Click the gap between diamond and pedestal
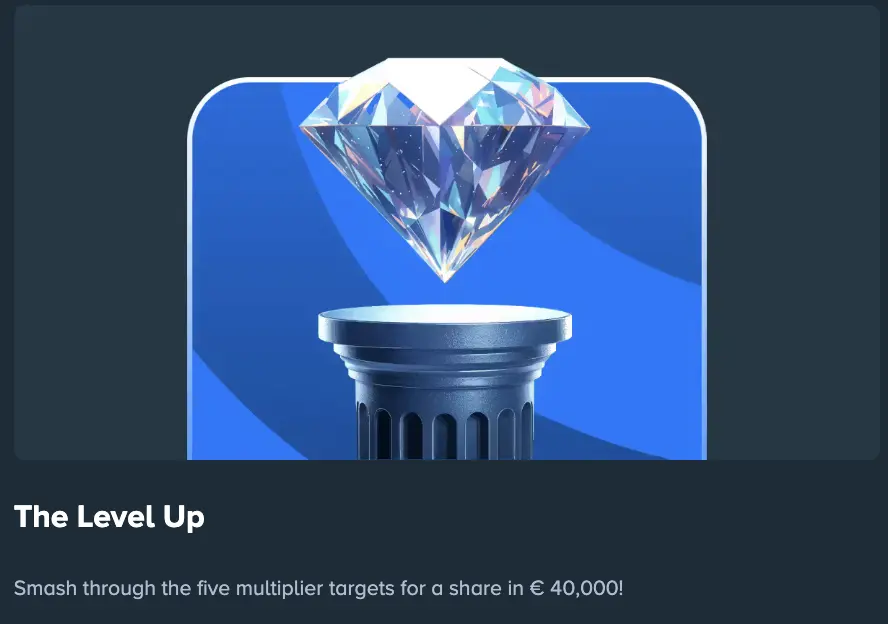 445,293
